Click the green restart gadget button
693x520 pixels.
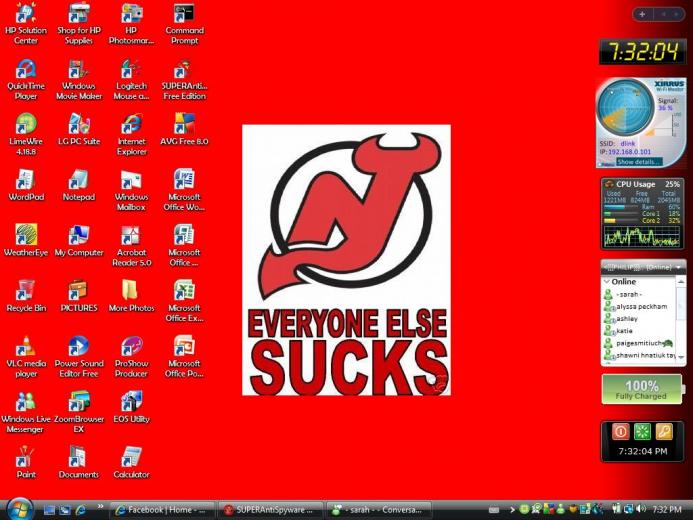(x=642, y=431)
